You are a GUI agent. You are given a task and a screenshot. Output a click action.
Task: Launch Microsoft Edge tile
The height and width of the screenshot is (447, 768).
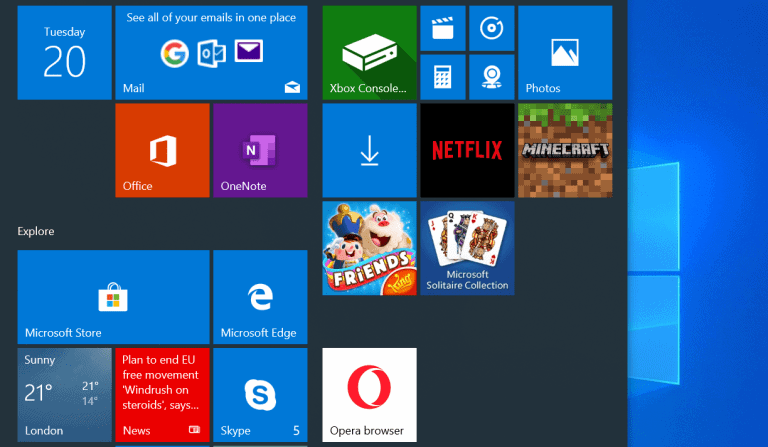pos(260,297)
